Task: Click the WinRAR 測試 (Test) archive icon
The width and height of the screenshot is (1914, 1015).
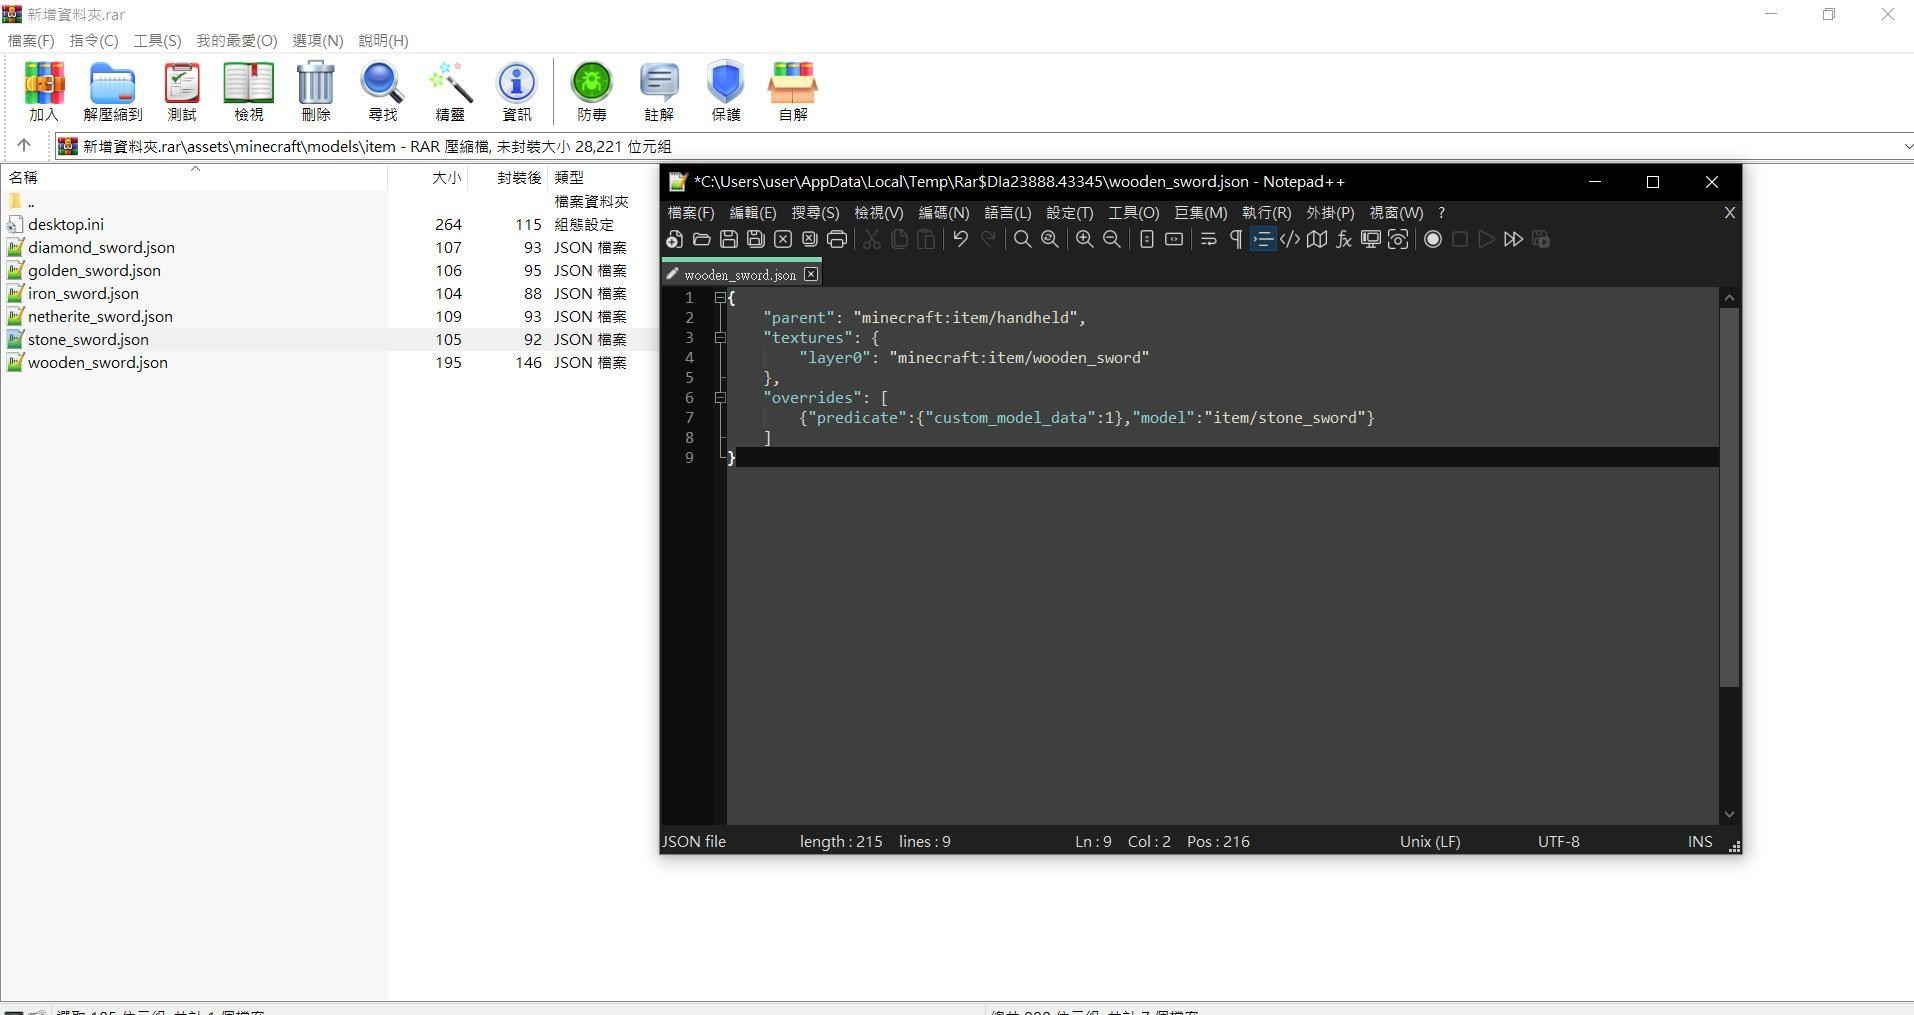Action: coord(182,92)
